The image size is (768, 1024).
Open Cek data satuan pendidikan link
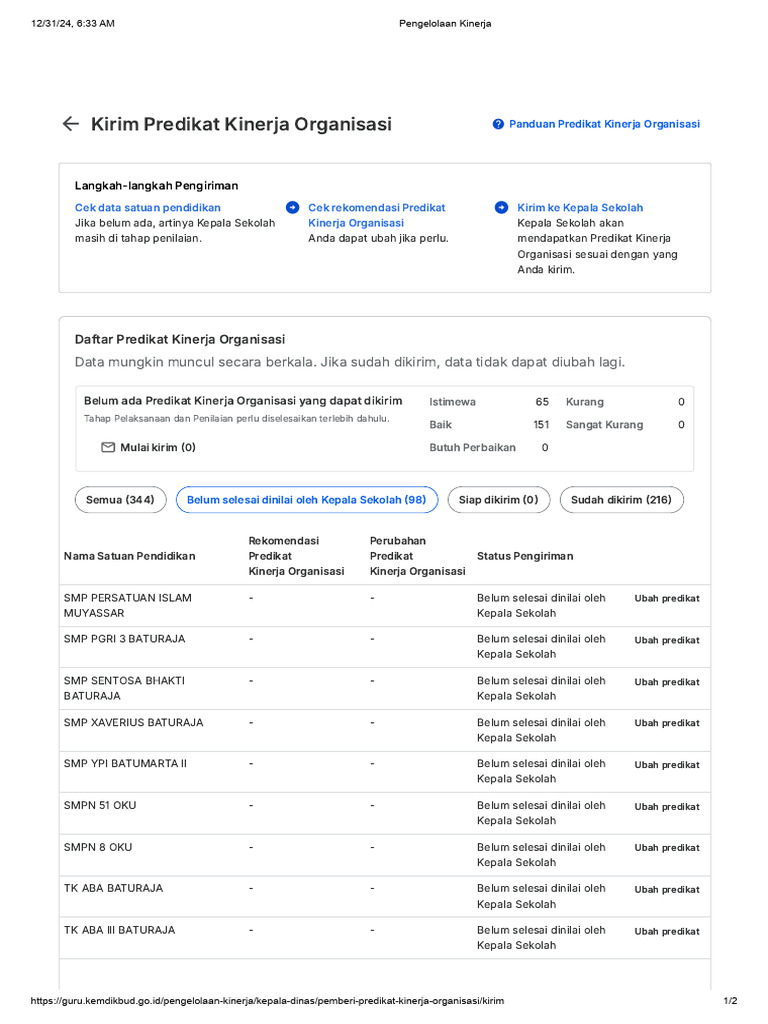[148, 208]
